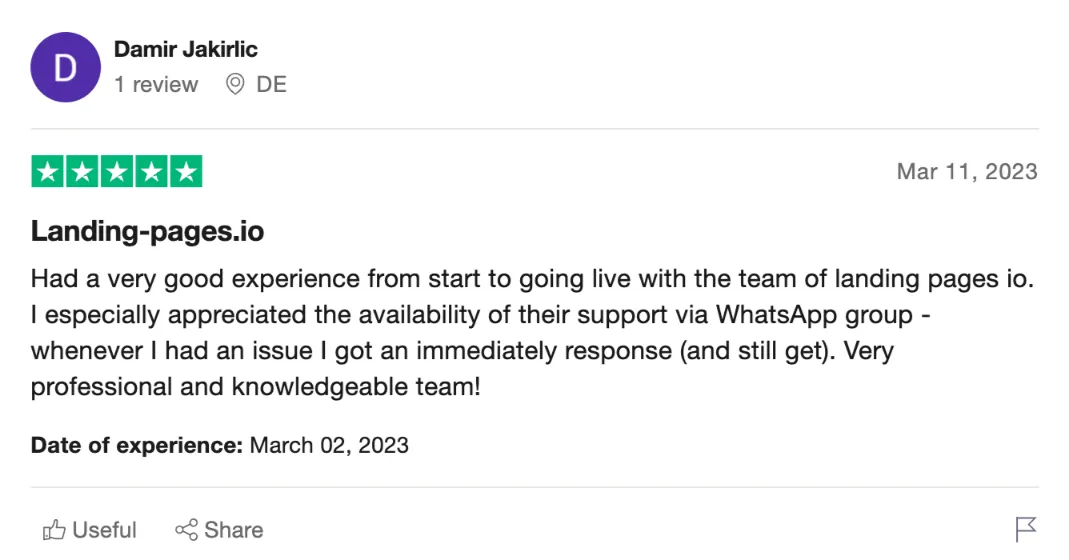Open Damir Jakirlic's reviewer profile name
1069x560 pixels.
[x=186, y=49]
